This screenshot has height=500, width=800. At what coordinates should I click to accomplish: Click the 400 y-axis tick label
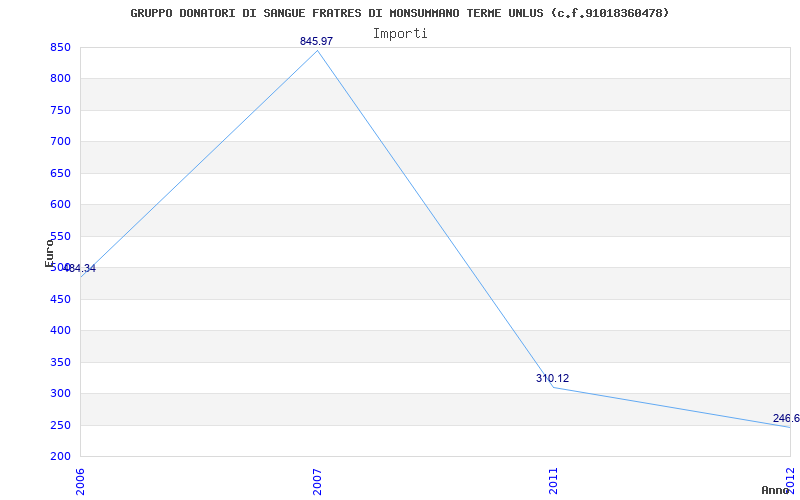(x=60, y=331)
